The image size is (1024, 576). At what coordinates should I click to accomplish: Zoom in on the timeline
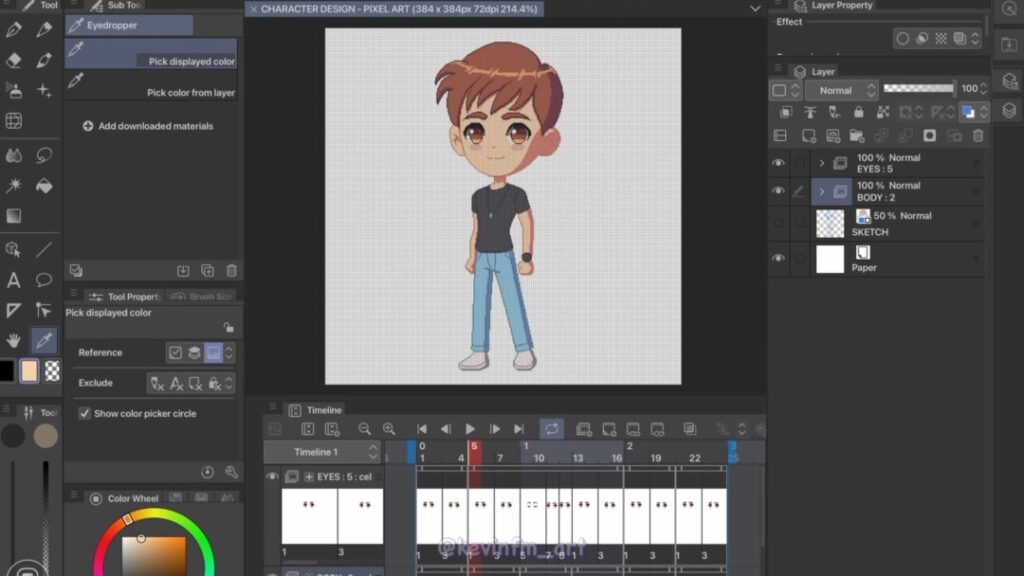pyautogui.click(x=389, y=429)
